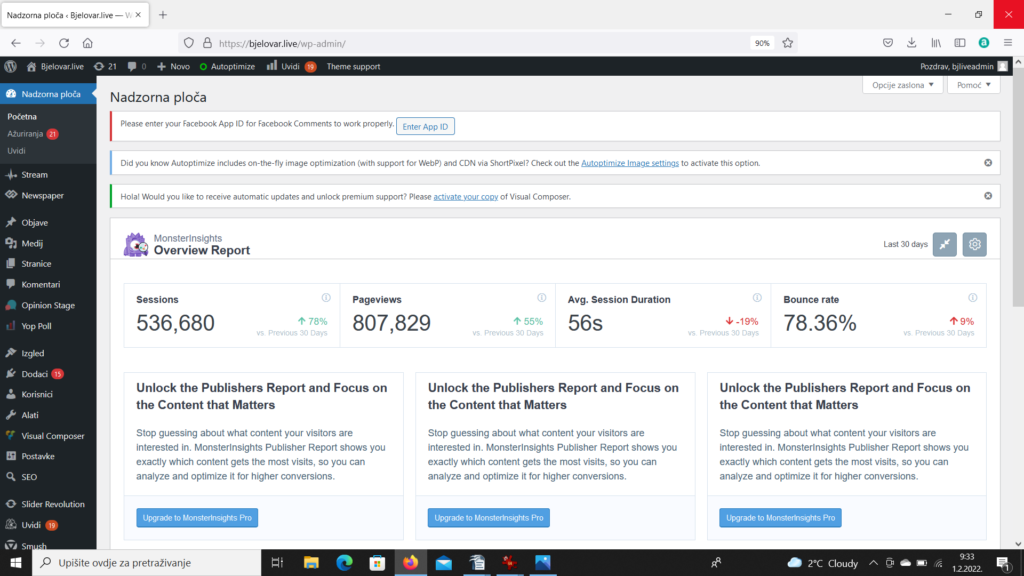The width and height of the screenshot is (1024, 576).
Task: Follow the Autoptimize Image settings link
Action: point(630,163)
